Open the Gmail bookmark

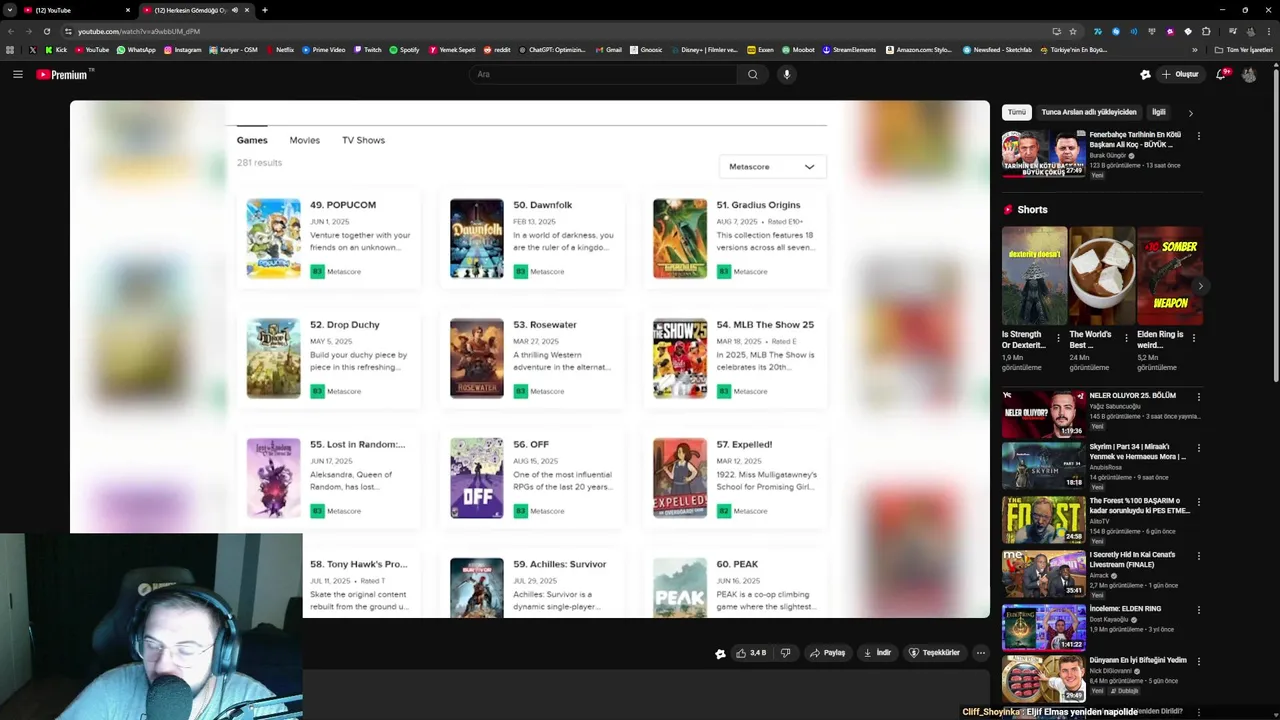click(x=608, y=49)
